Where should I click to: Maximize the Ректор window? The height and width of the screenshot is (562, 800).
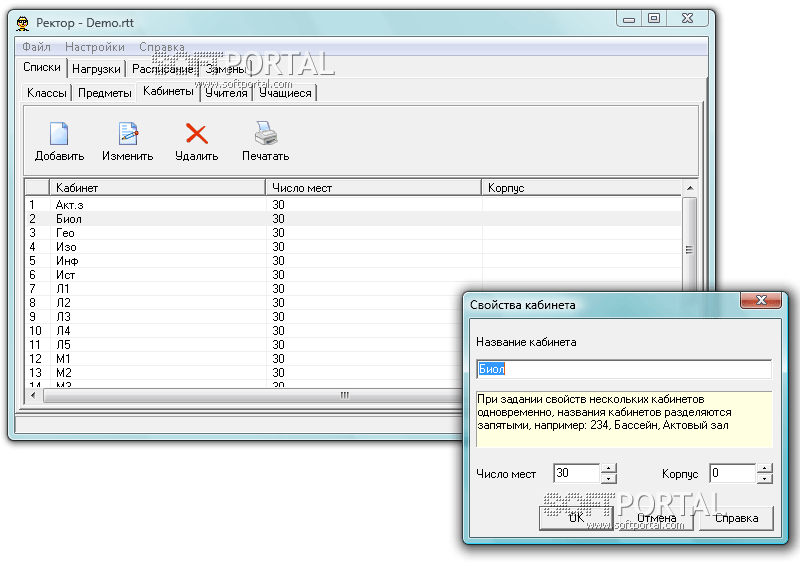[x=654, y=19]
